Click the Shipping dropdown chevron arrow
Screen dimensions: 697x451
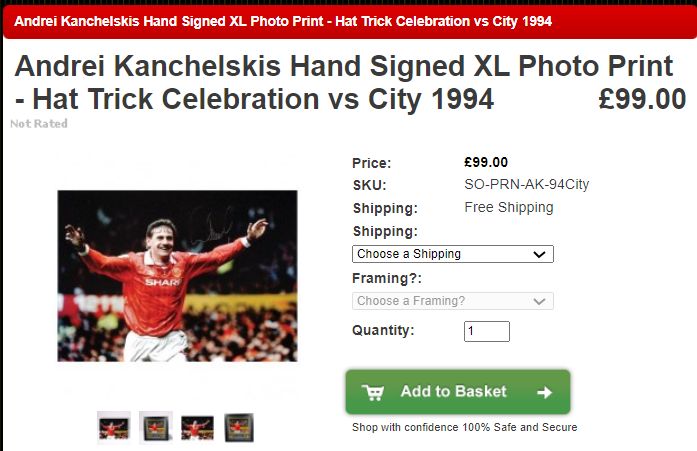(x=539, y=255)
